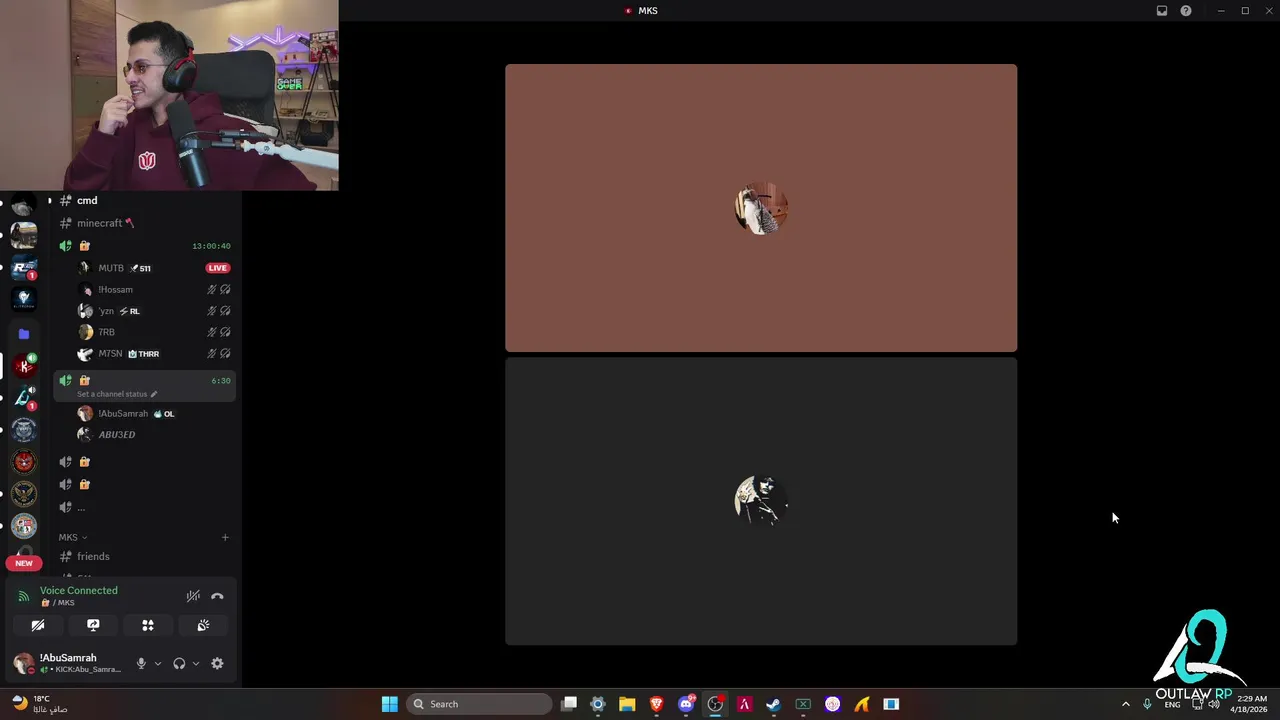Image resolution: width=1280 pixels, height=720 pixels.
Task: Open the activities launcher button
Action: [x=148, y=625]
